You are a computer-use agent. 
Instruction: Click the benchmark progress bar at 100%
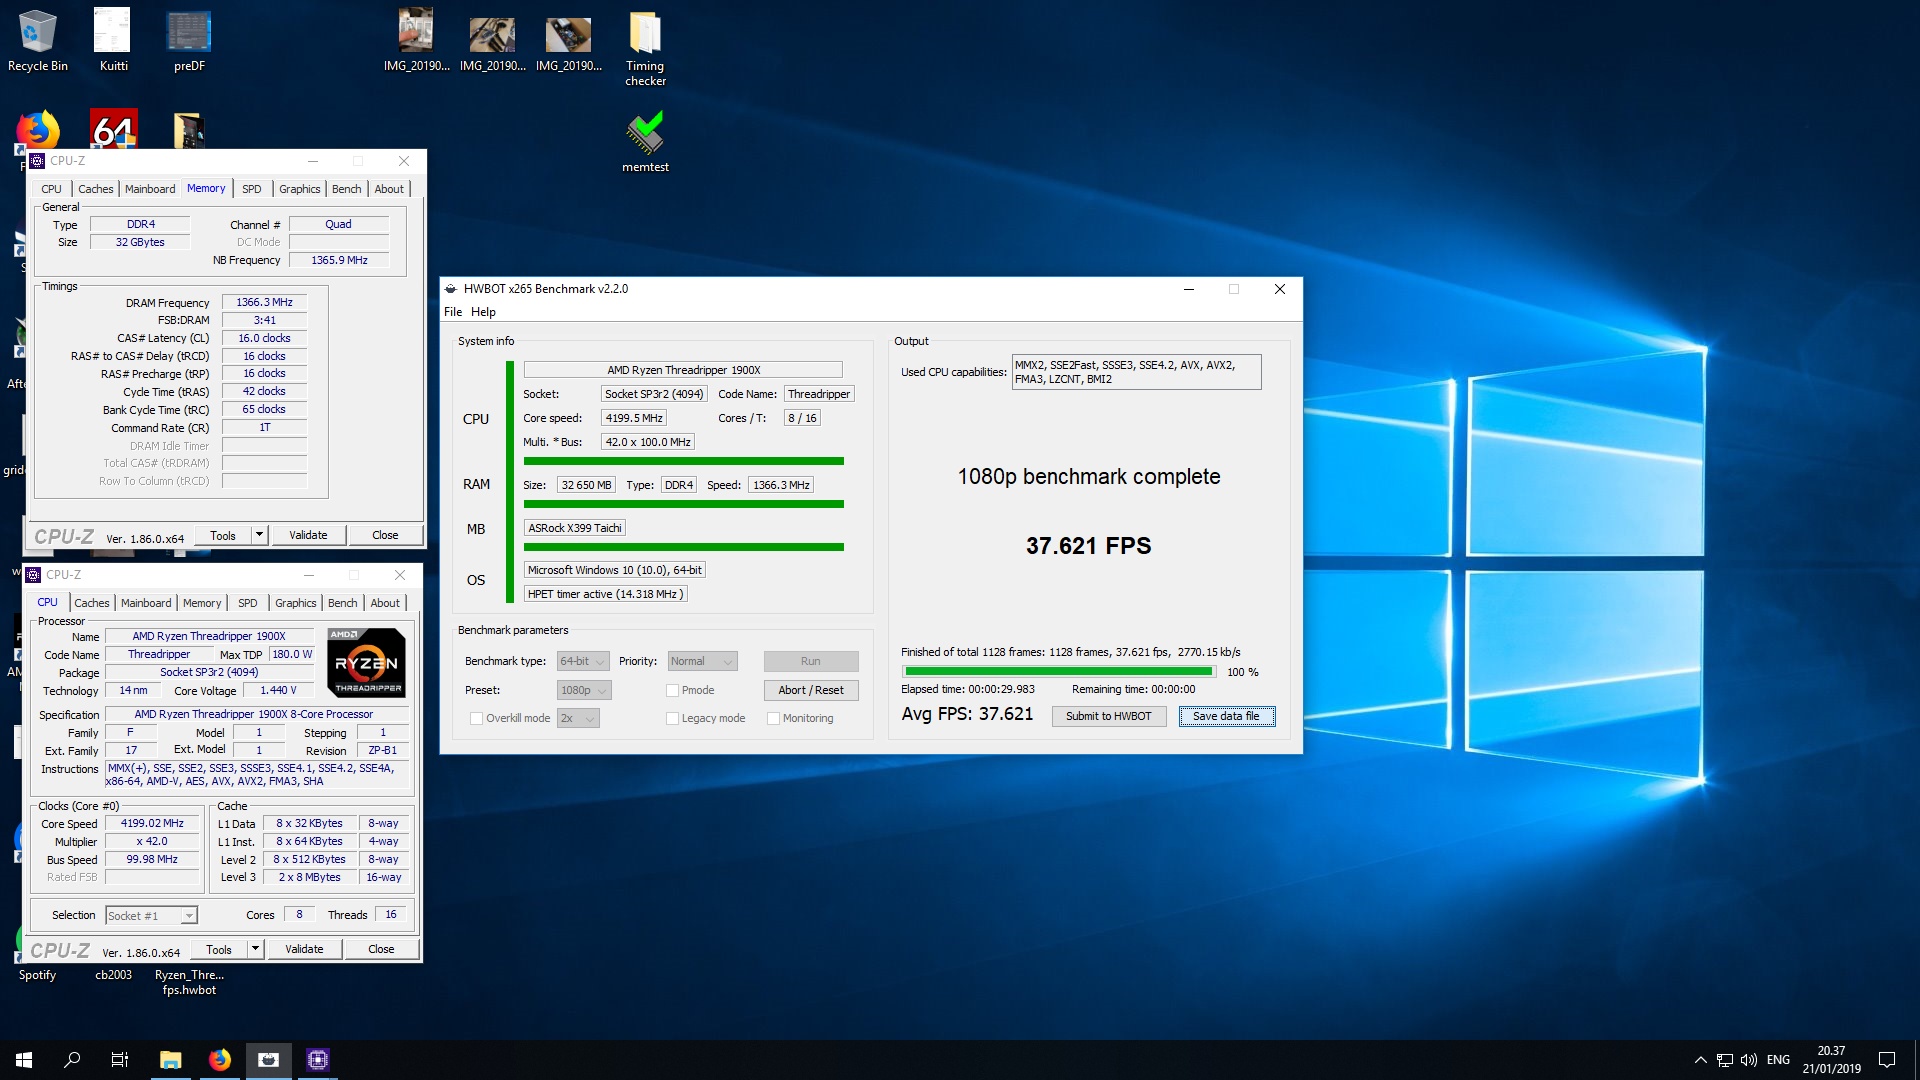1059,672
